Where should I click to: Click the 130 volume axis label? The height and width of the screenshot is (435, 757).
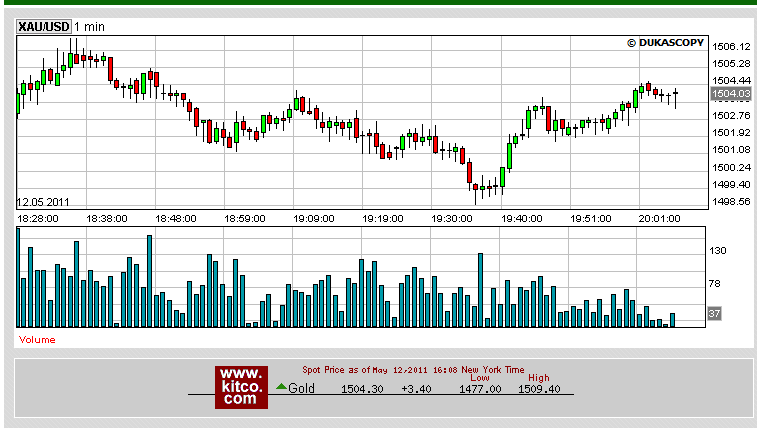(x=718, y=251)
